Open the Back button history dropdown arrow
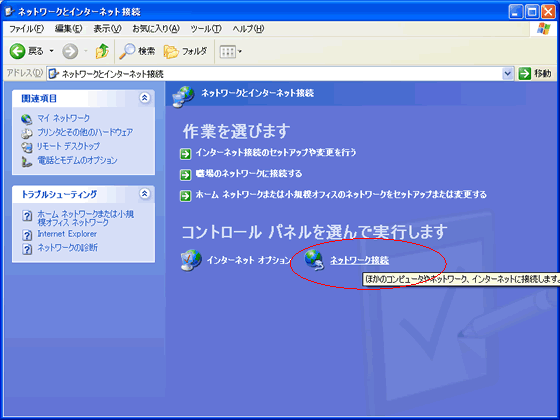The height and width of the screenshot is (420, 560). point(51,51)
